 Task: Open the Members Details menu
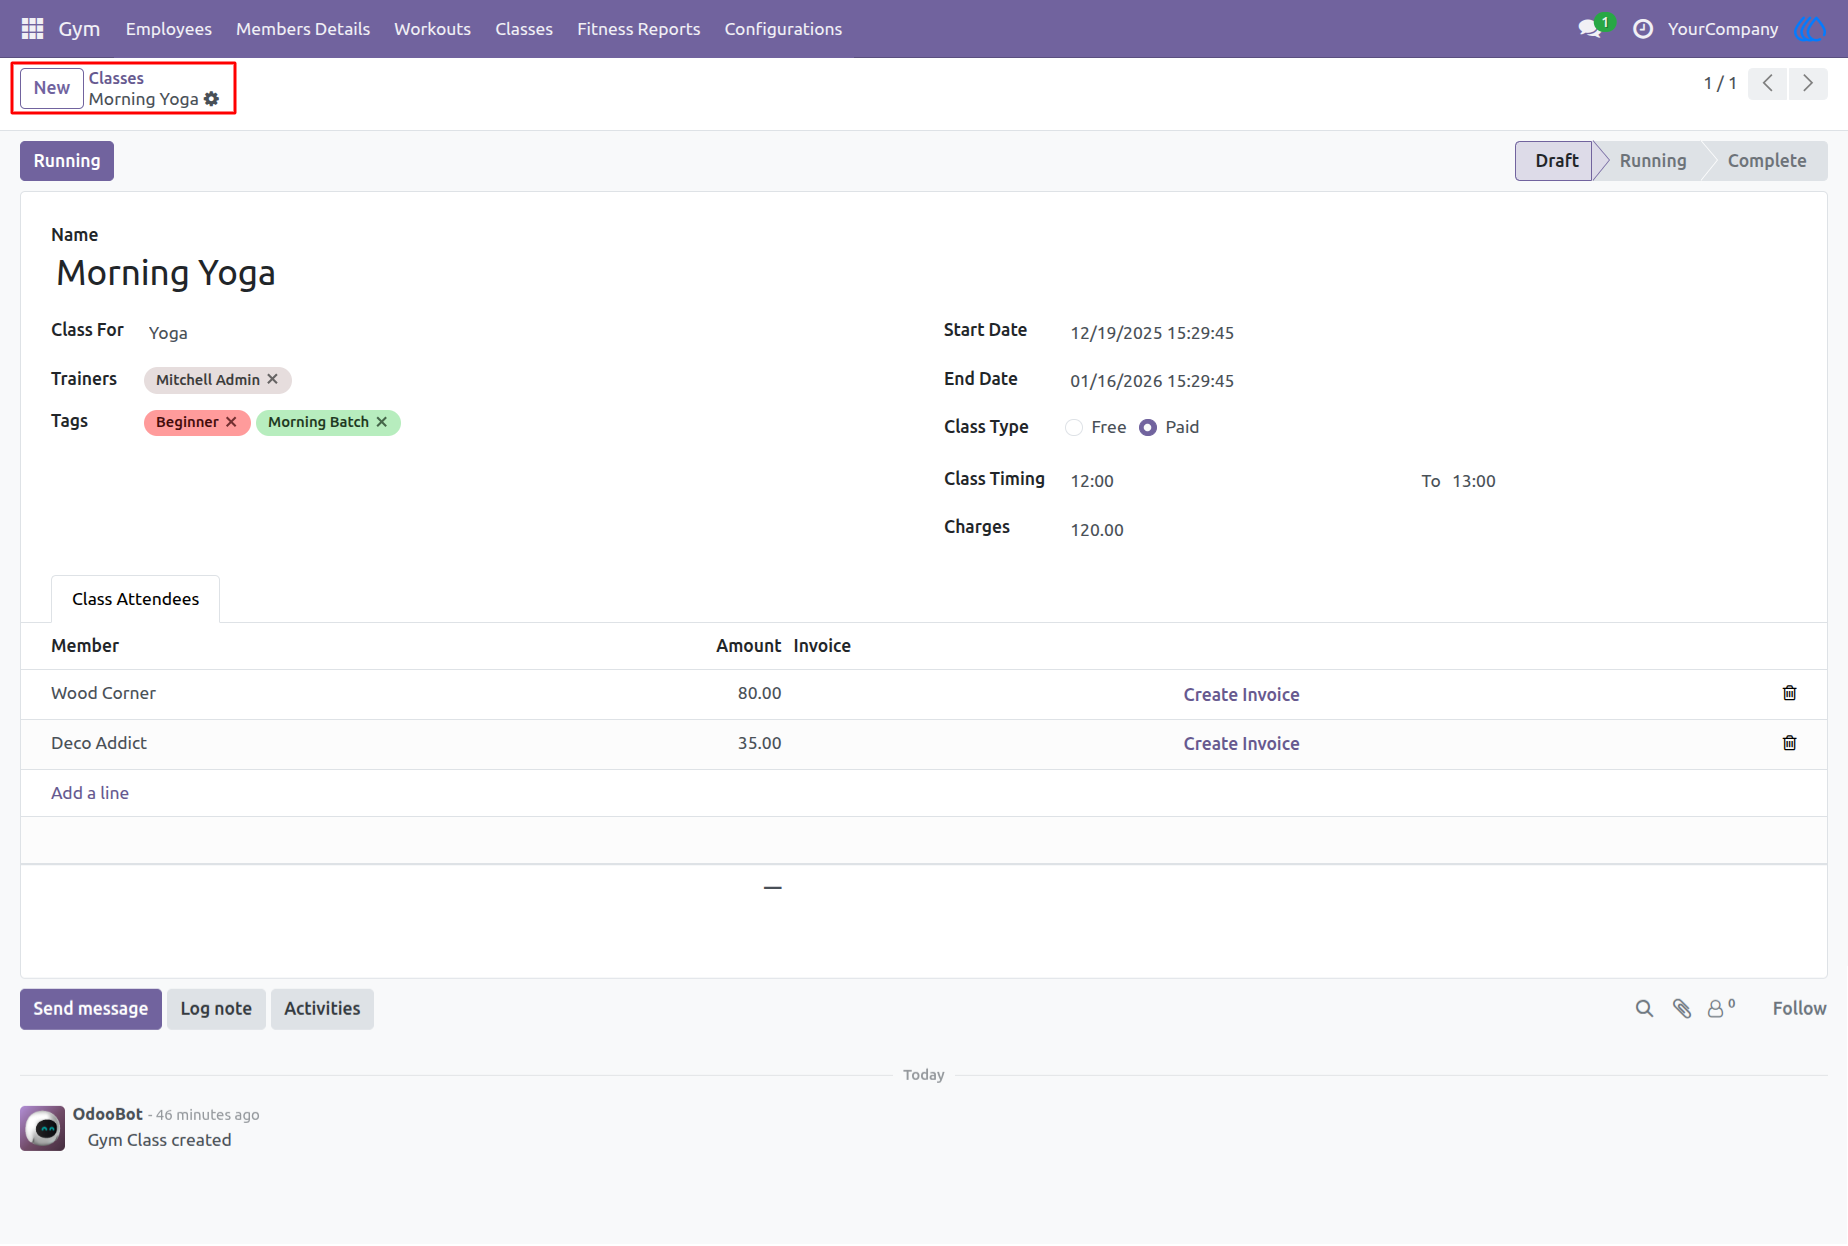303,29
